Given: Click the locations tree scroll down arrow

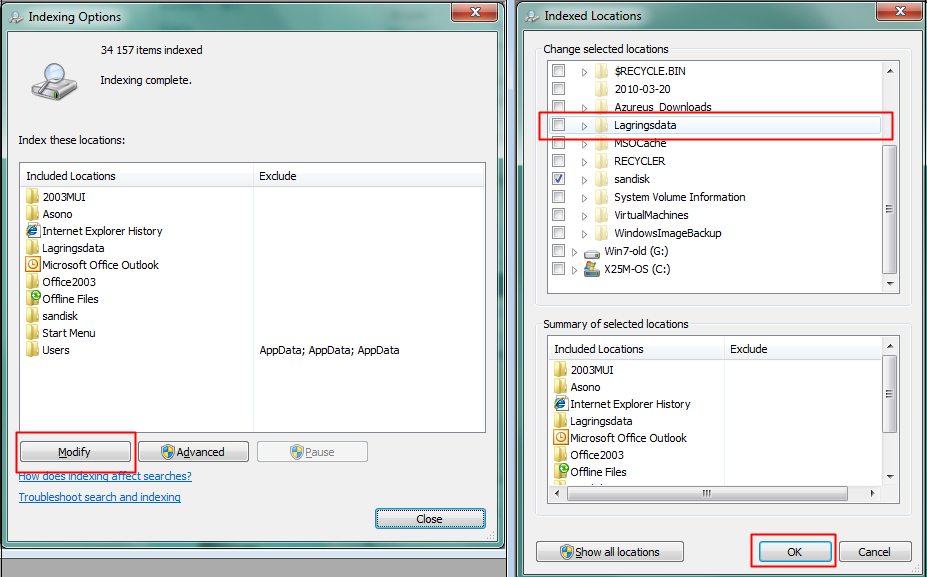Looking at the screenshot, I should click(x=890, y=284).
